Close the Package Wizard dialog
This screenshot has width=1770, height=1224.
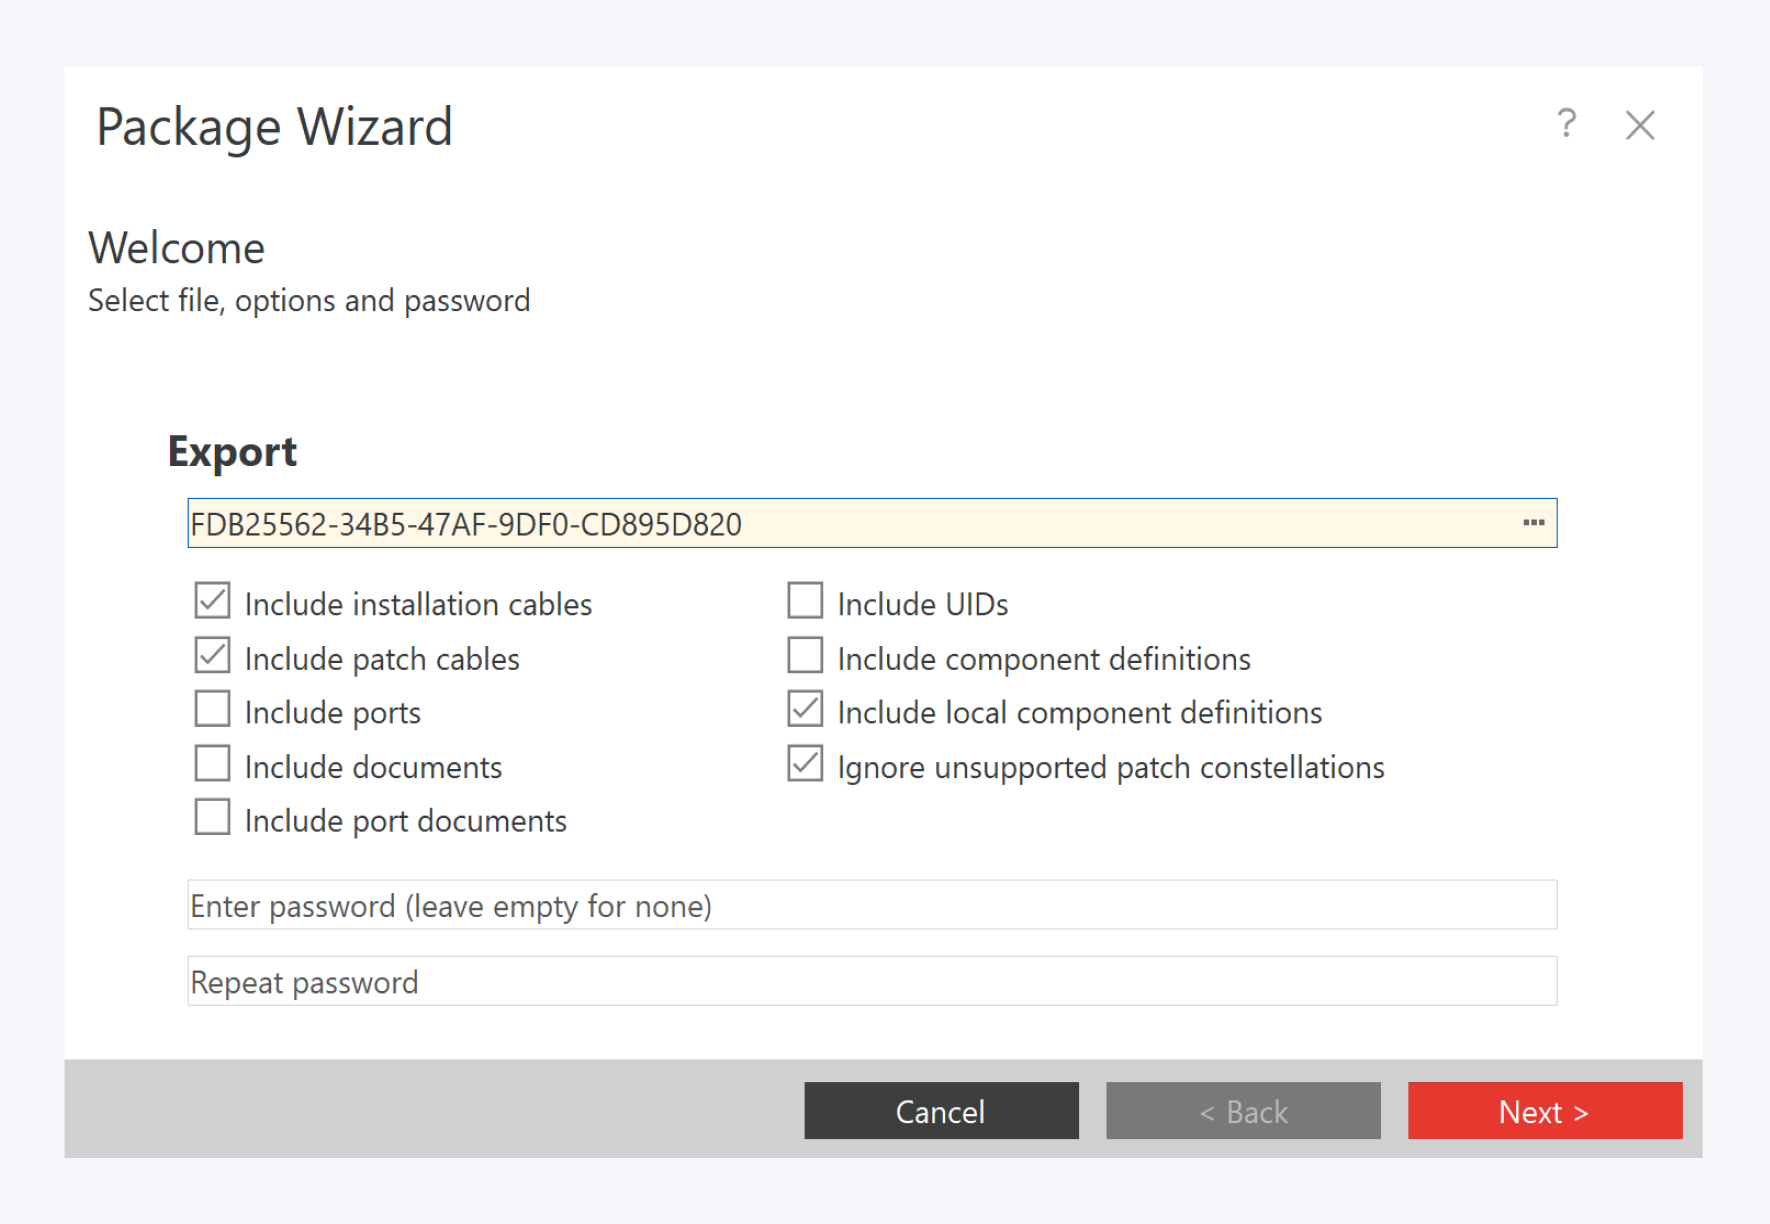[x=1640, y=126]
